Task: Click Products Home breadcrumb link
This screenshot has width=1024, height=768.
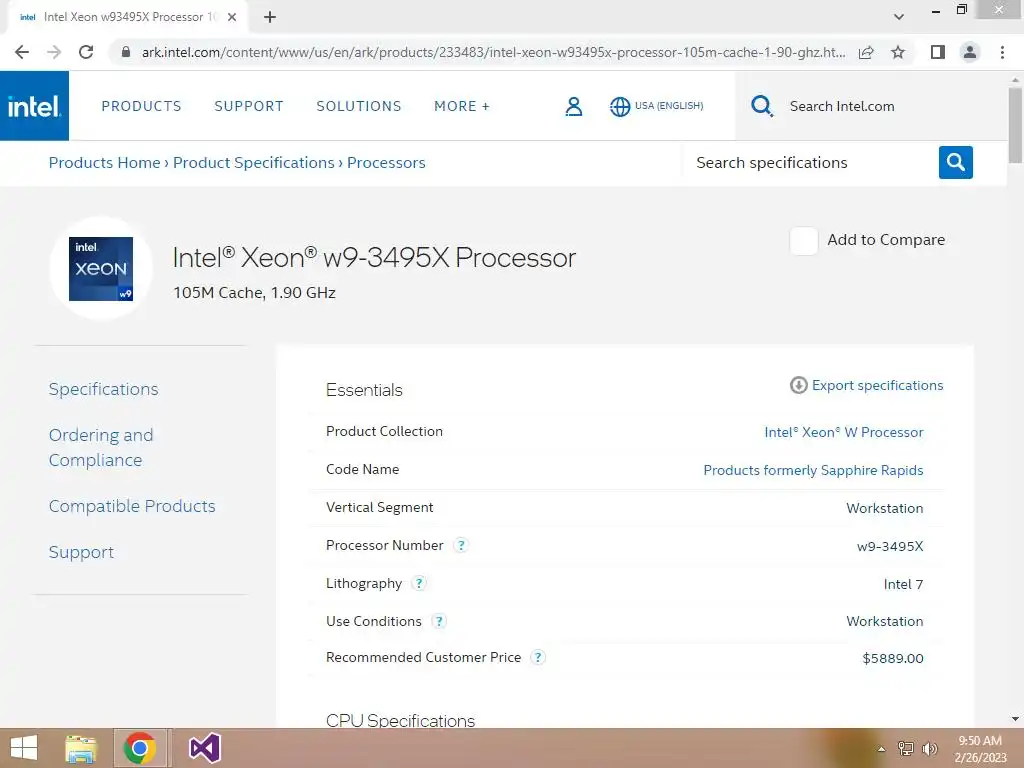Action: tap(104, 163)
